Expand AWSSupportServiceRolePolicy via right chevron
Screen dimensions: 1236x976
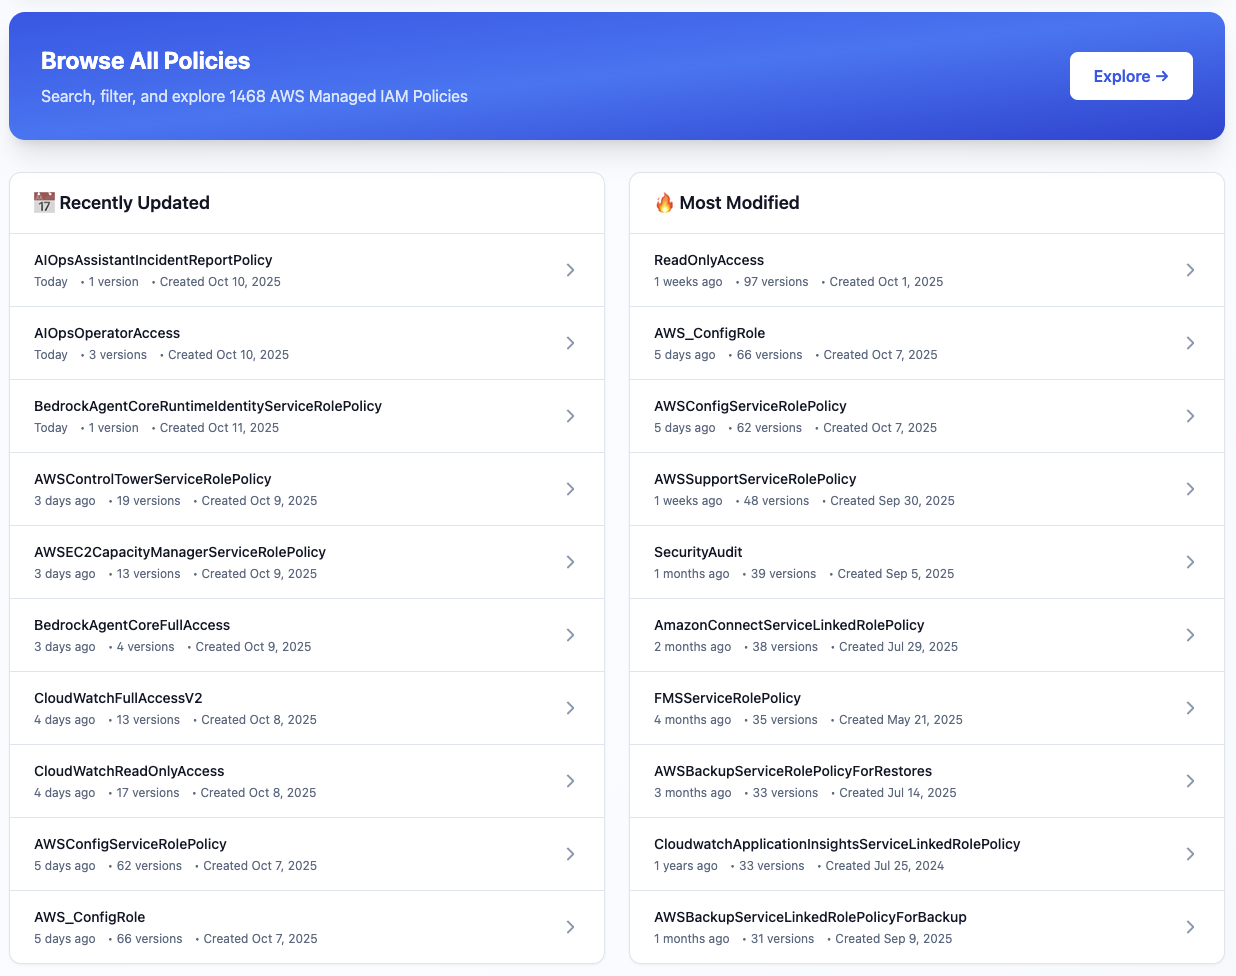tap(1190, 489)
